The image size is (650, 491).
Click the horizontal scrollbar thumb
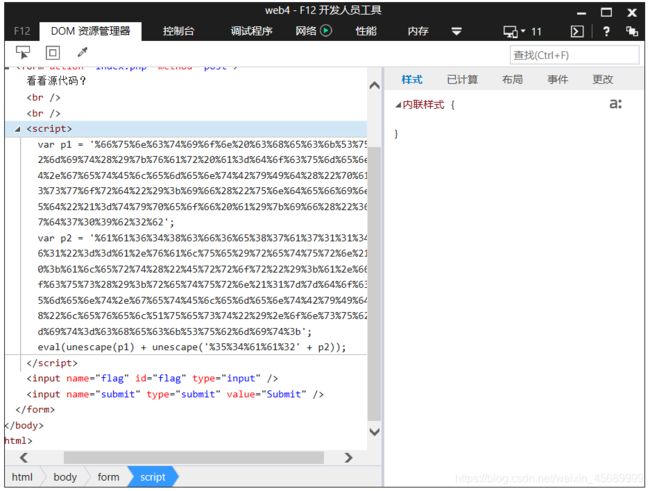pos(194,457)
